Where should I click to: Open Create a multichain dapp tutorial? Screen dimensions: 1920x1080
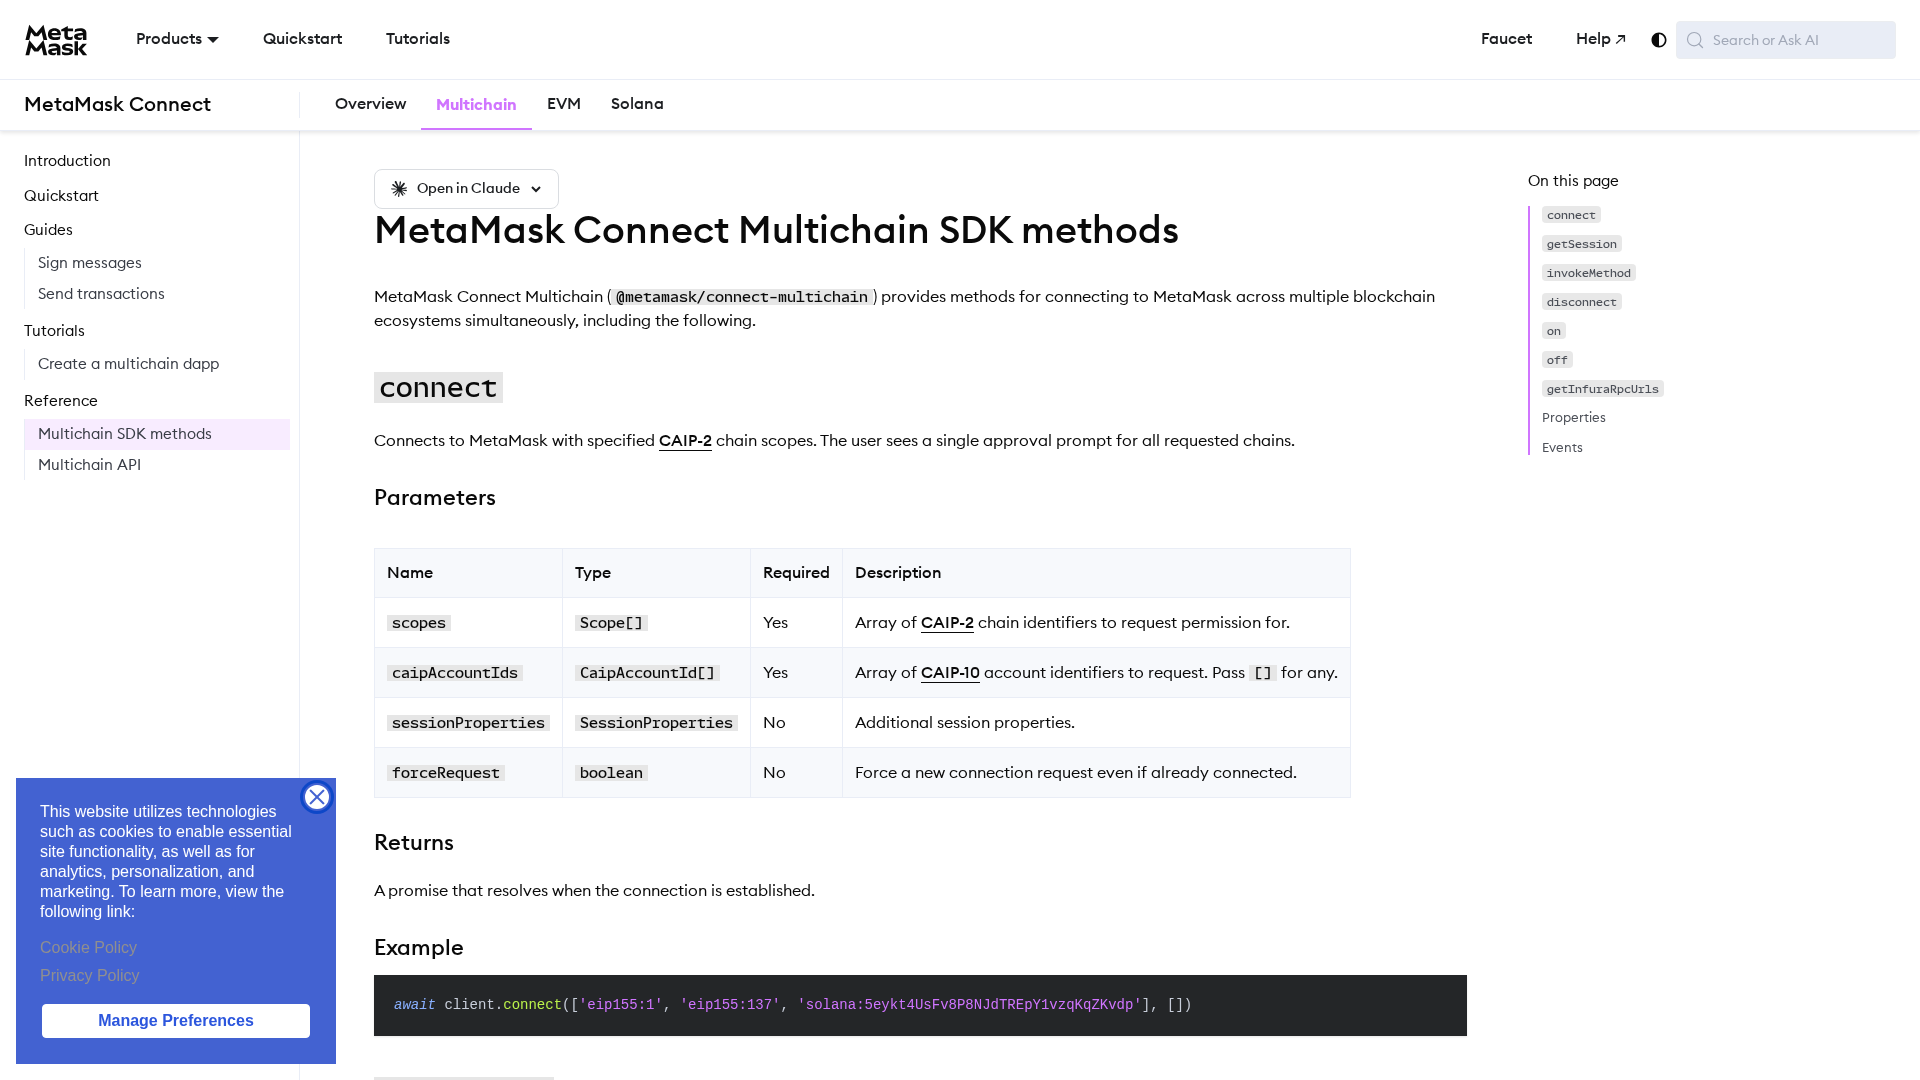point(128,364)
